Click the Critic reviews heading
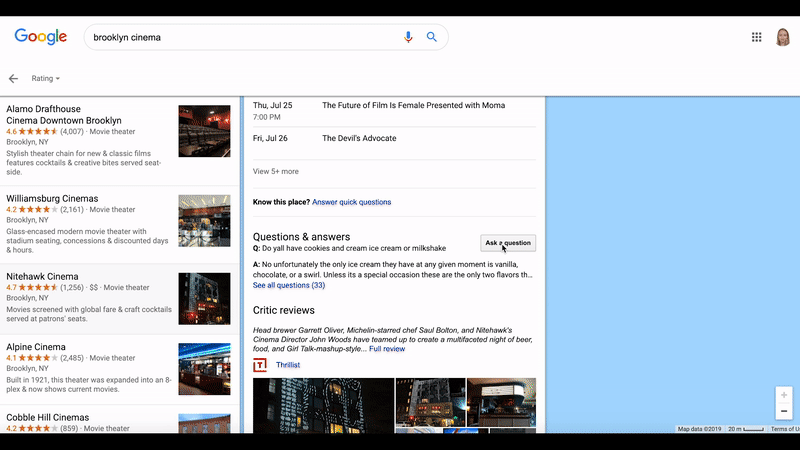800x450 pixels. [x=284, y=310]
